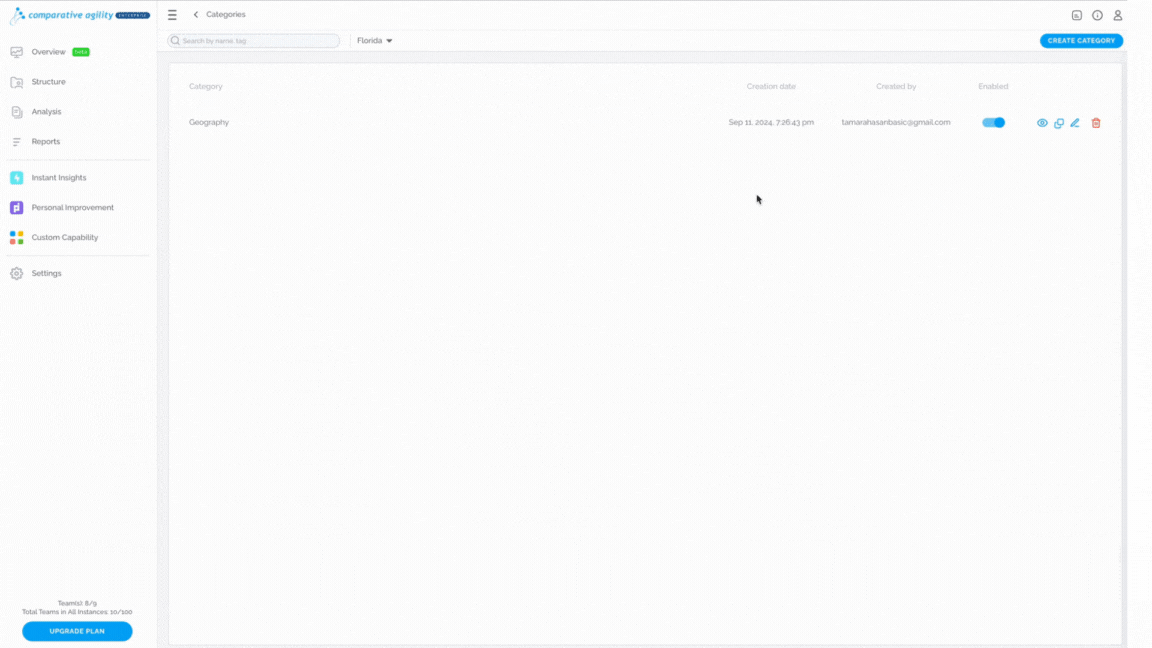1152x648 pixels.
Task: Duplicate the Geography category with copy icon
Action: (x=1059, y=123)
